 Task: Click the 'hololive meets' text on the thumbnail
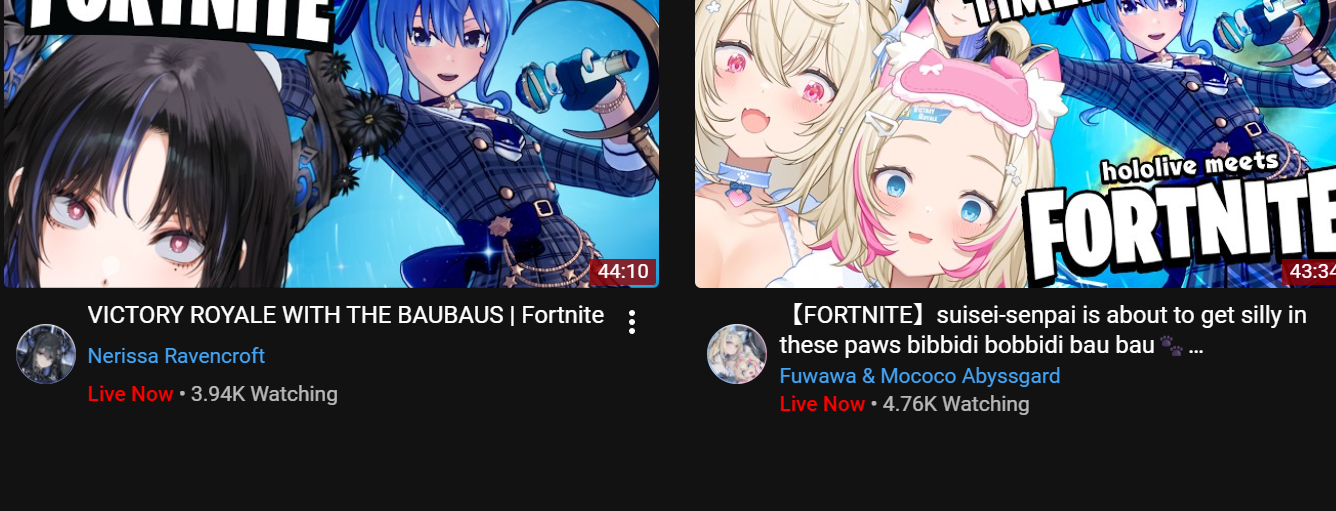click(1190, 167)
